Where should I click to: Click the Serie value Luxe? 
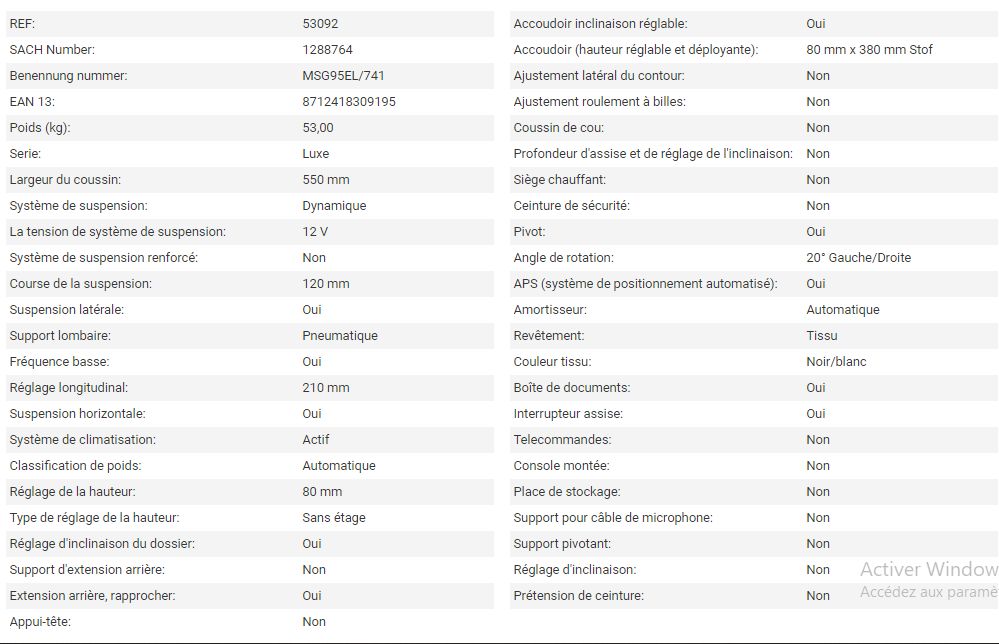[x=315, y=154]
